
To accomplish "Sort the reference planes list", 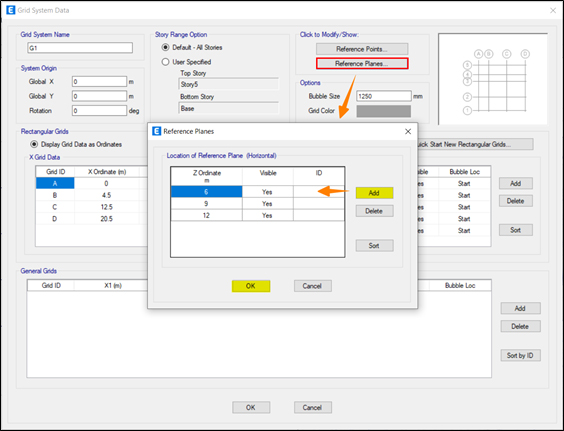I will (x=374, y=245).
